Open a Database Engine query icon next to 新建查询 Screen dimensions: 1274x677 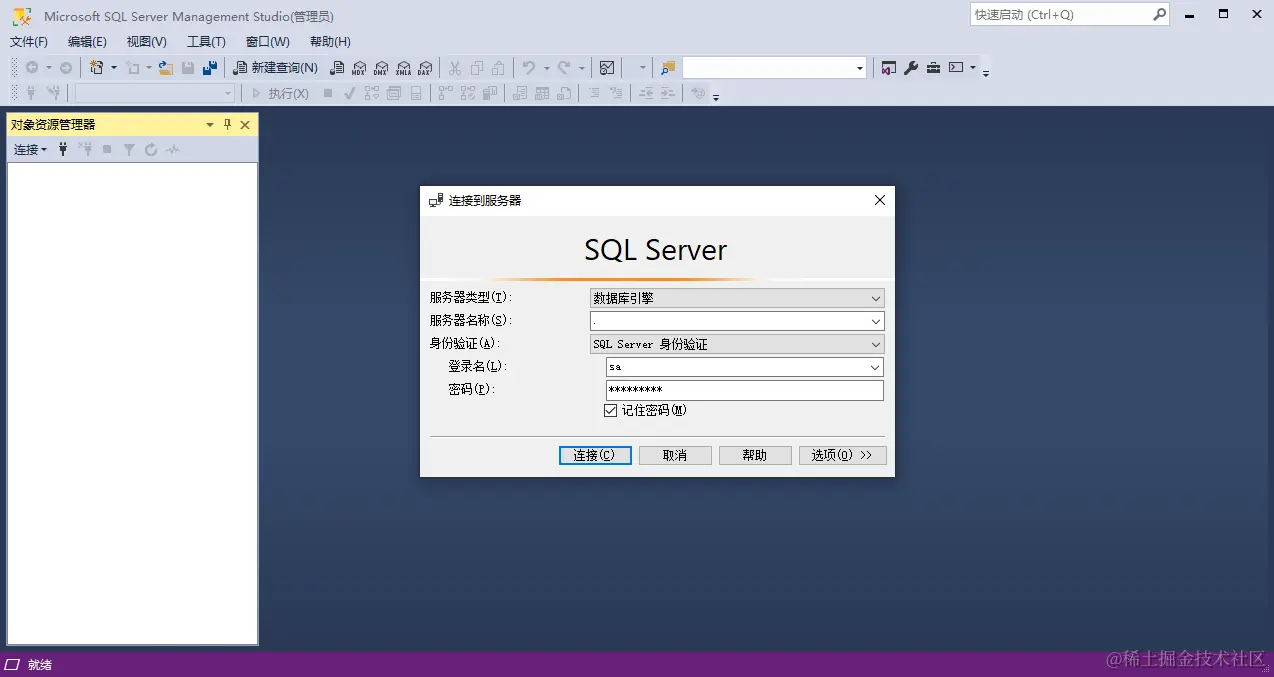(x=337, y=68)
